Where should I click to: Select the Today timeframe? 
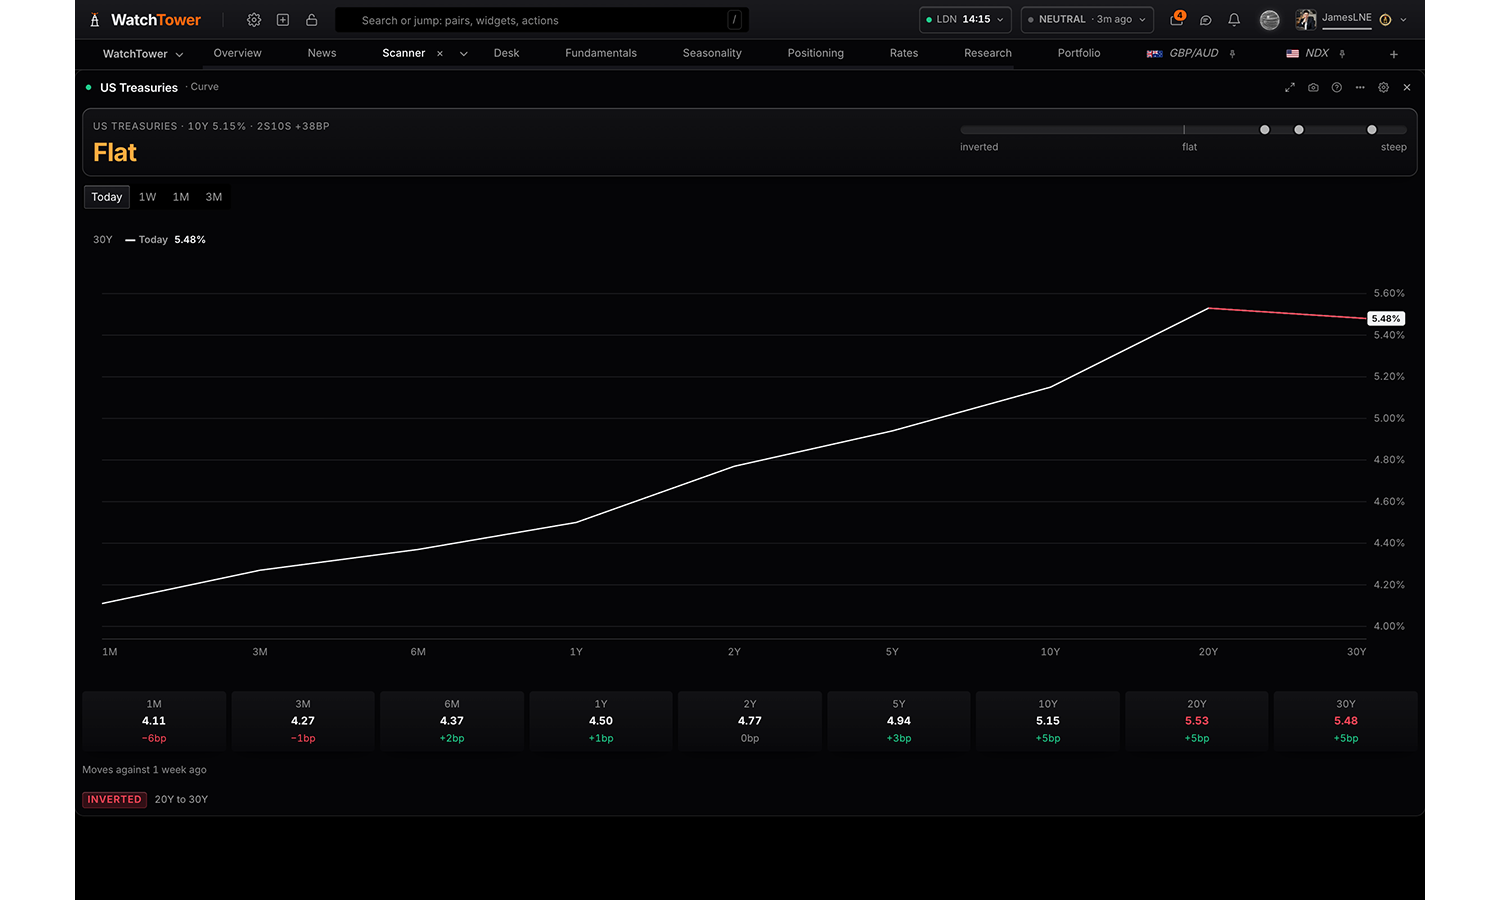pyautogui.click(x=107, y=197)
